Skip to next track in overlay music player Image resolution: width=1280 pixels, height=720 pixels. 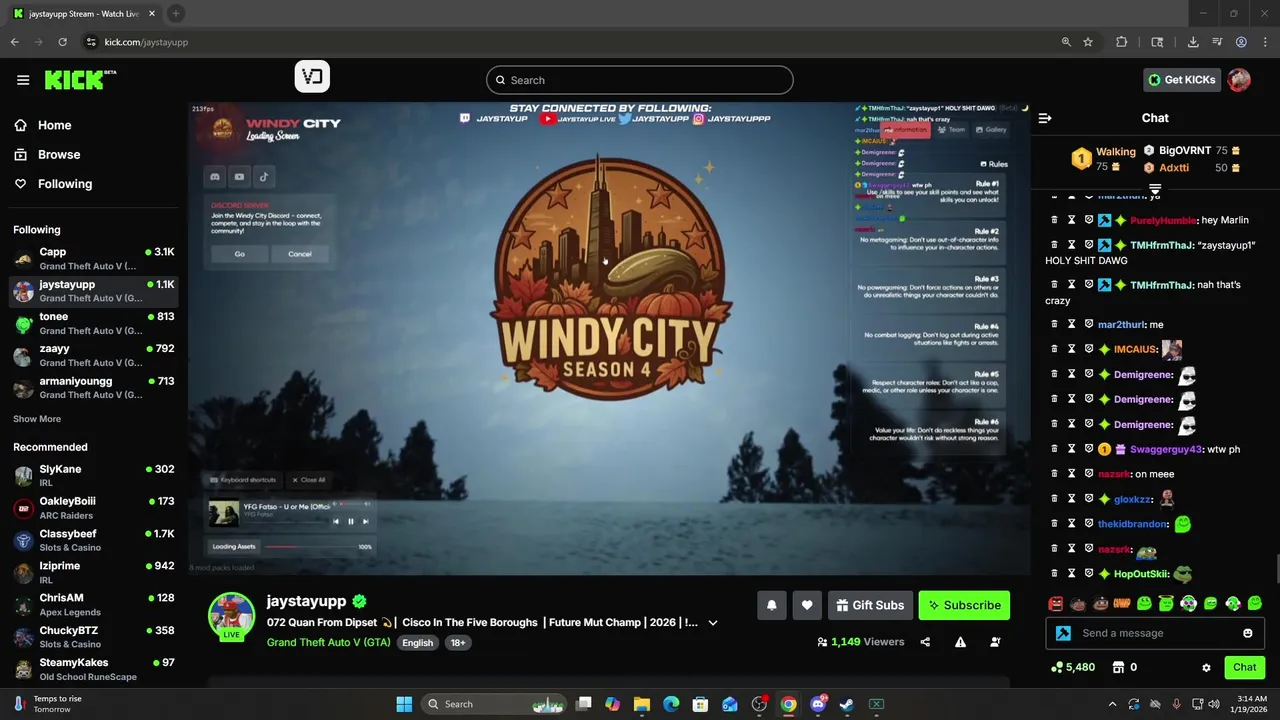pos(365,521)
